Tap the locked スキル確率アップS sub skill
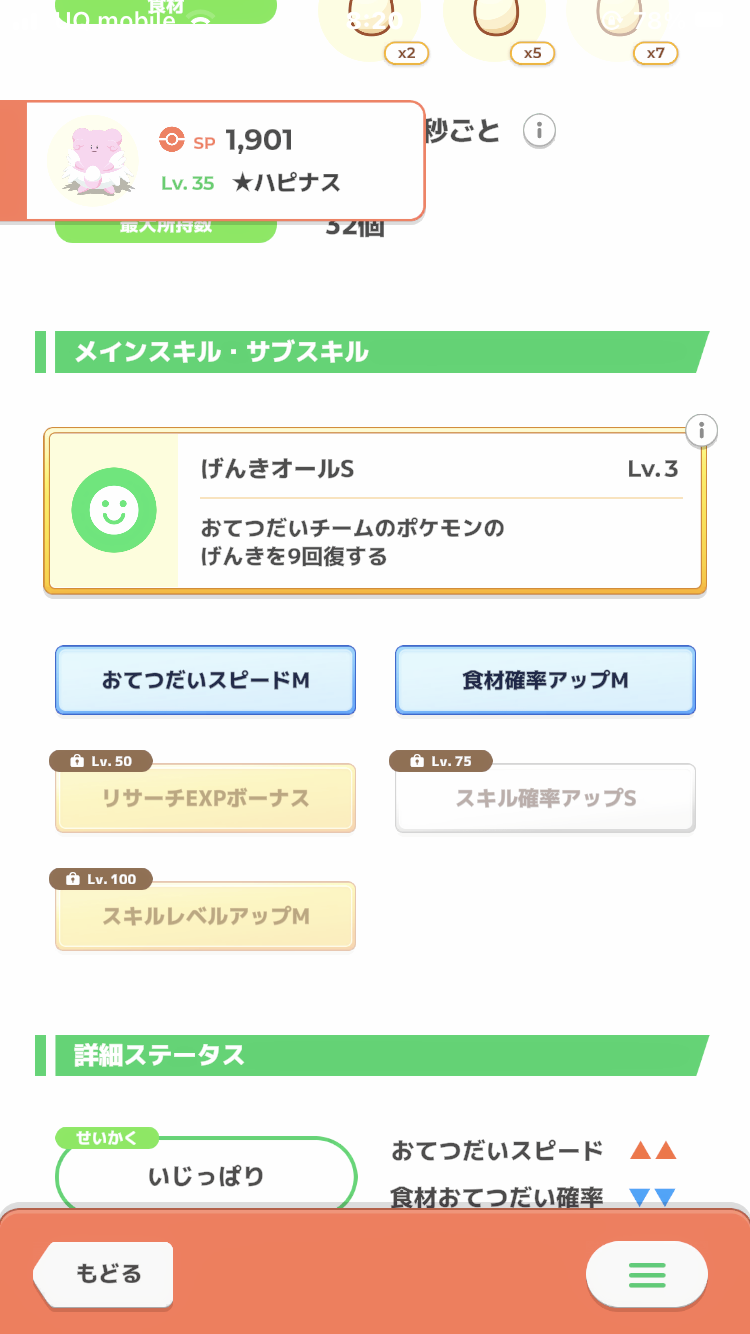Screen dimensions: 750x1334 click(545, 799)
